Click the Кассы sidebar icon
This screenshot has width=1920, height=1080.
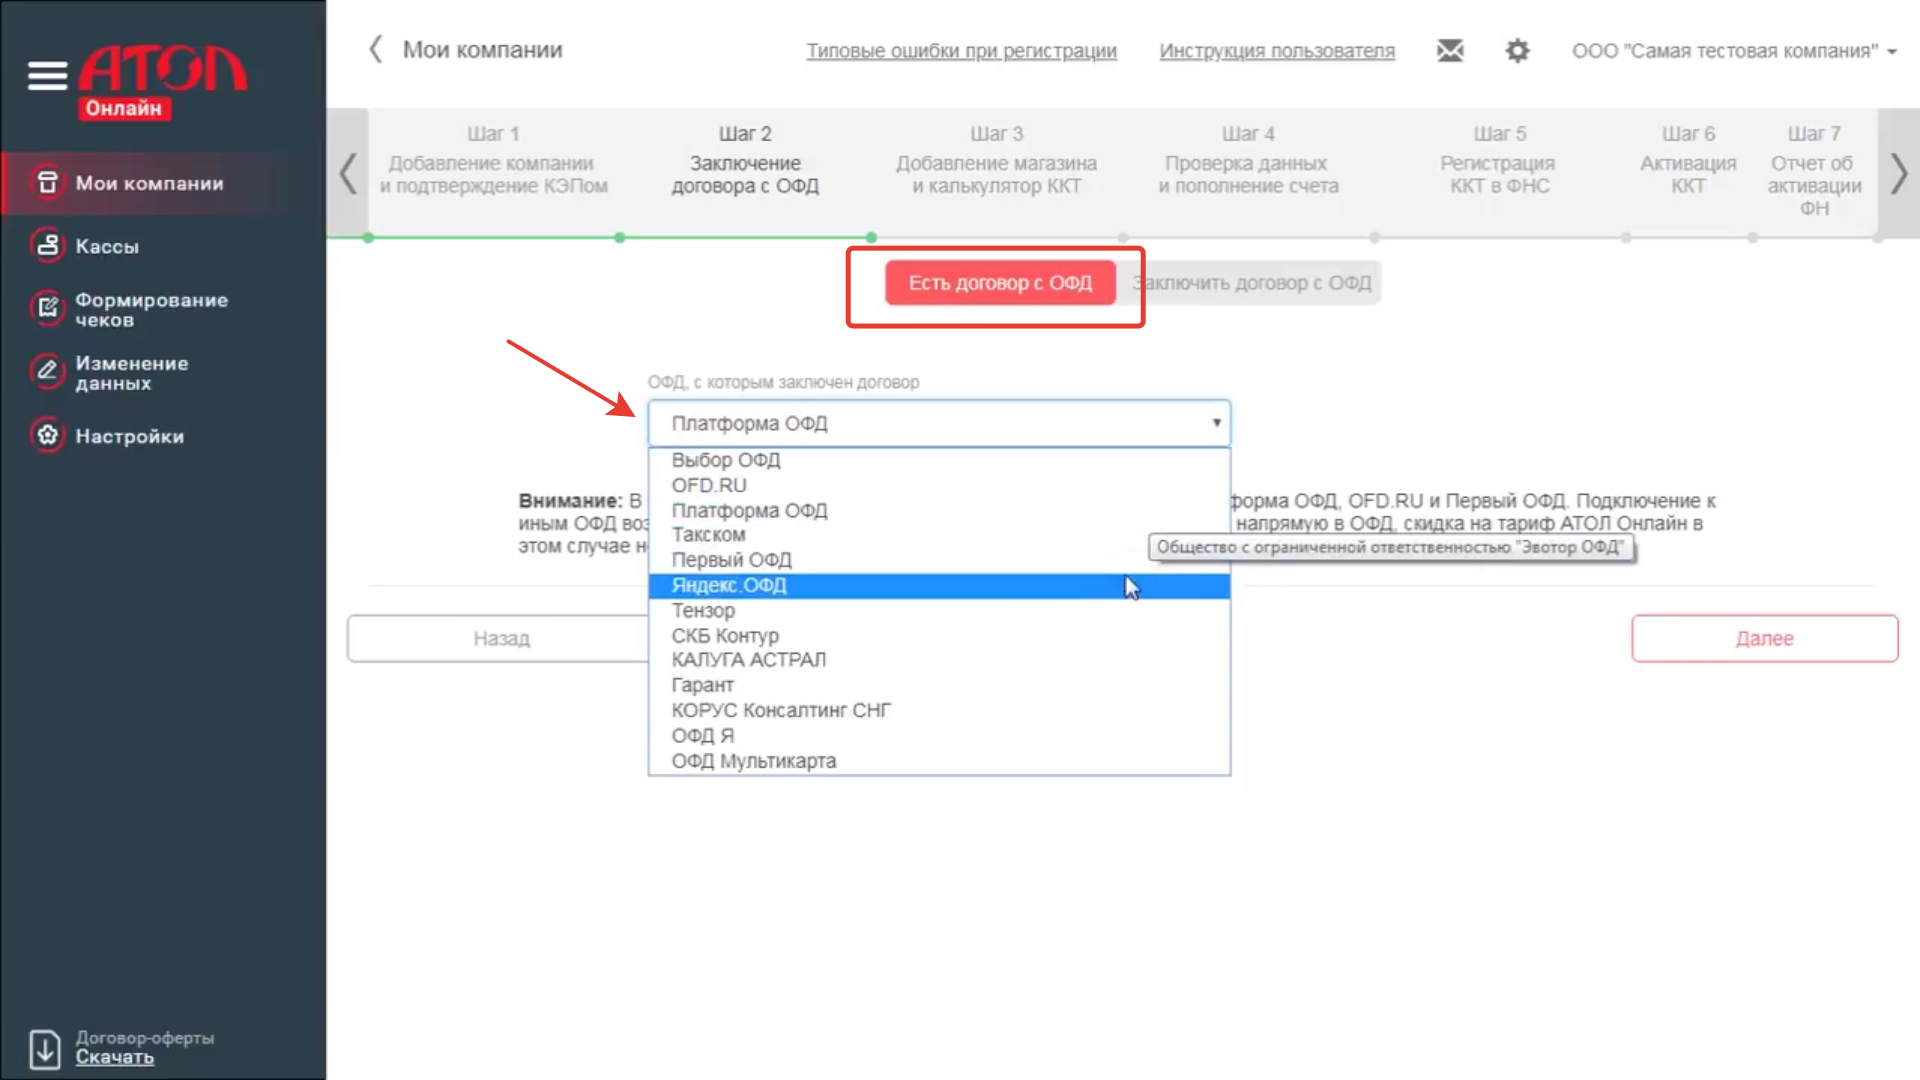47,246
